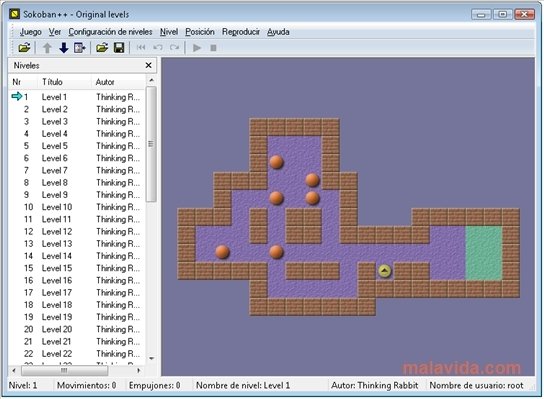Viewport: 544px width, 399px height.
Task: Click the level list panel toggle icon
Action: (80, 48)
